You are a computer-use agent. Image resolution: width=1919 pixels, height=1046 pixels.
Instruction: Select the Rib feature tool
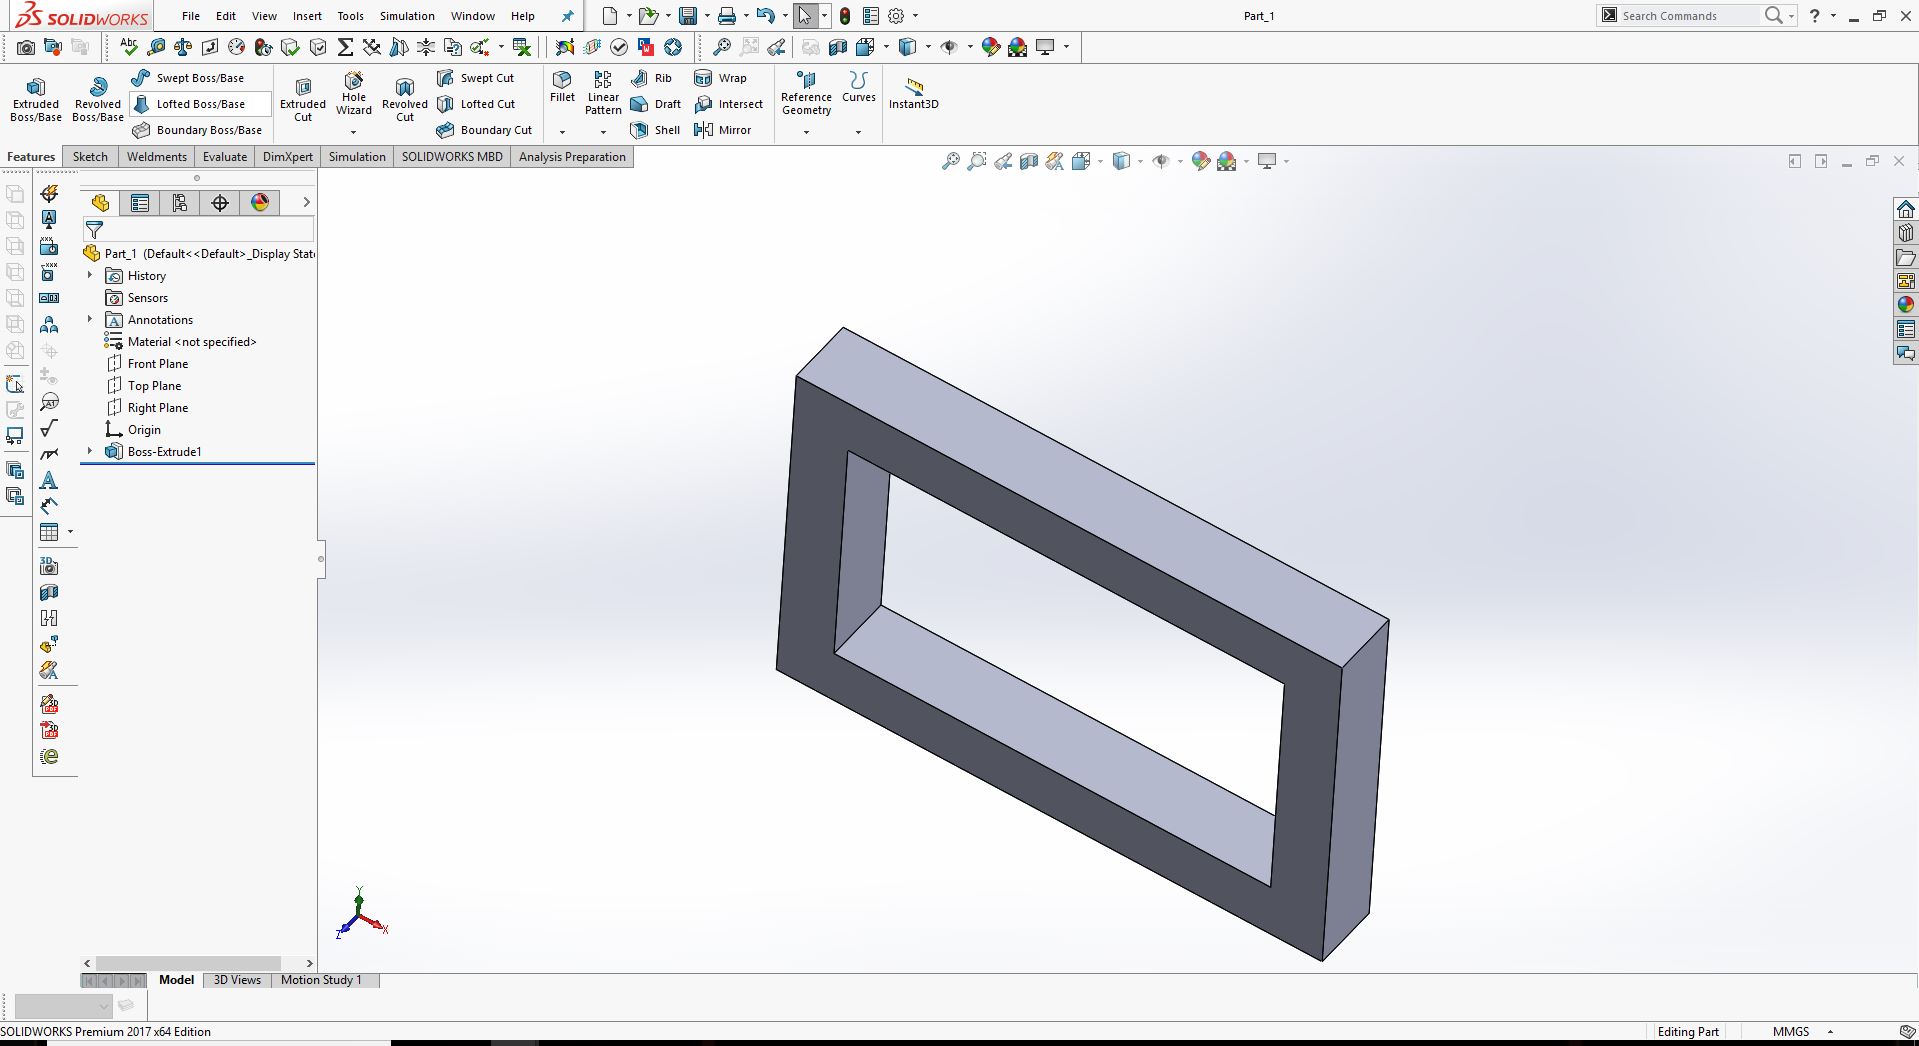(x=653, y=78)
